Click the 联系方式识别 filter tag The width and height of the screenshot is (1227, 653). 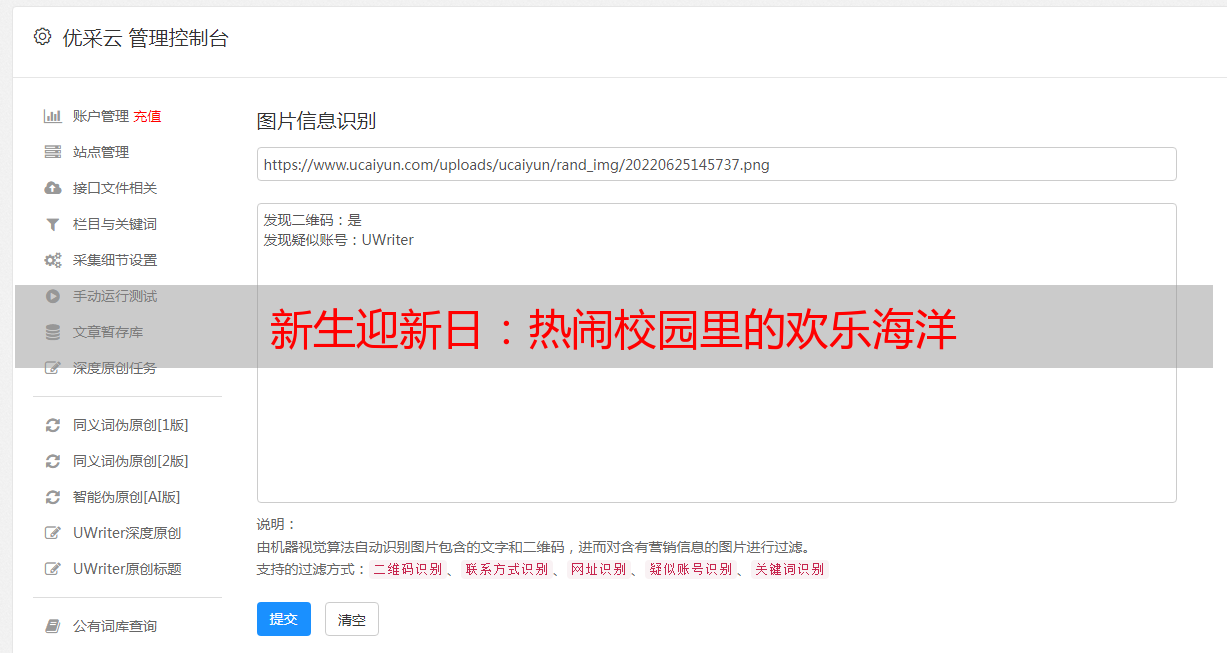[x=507, y=569]
